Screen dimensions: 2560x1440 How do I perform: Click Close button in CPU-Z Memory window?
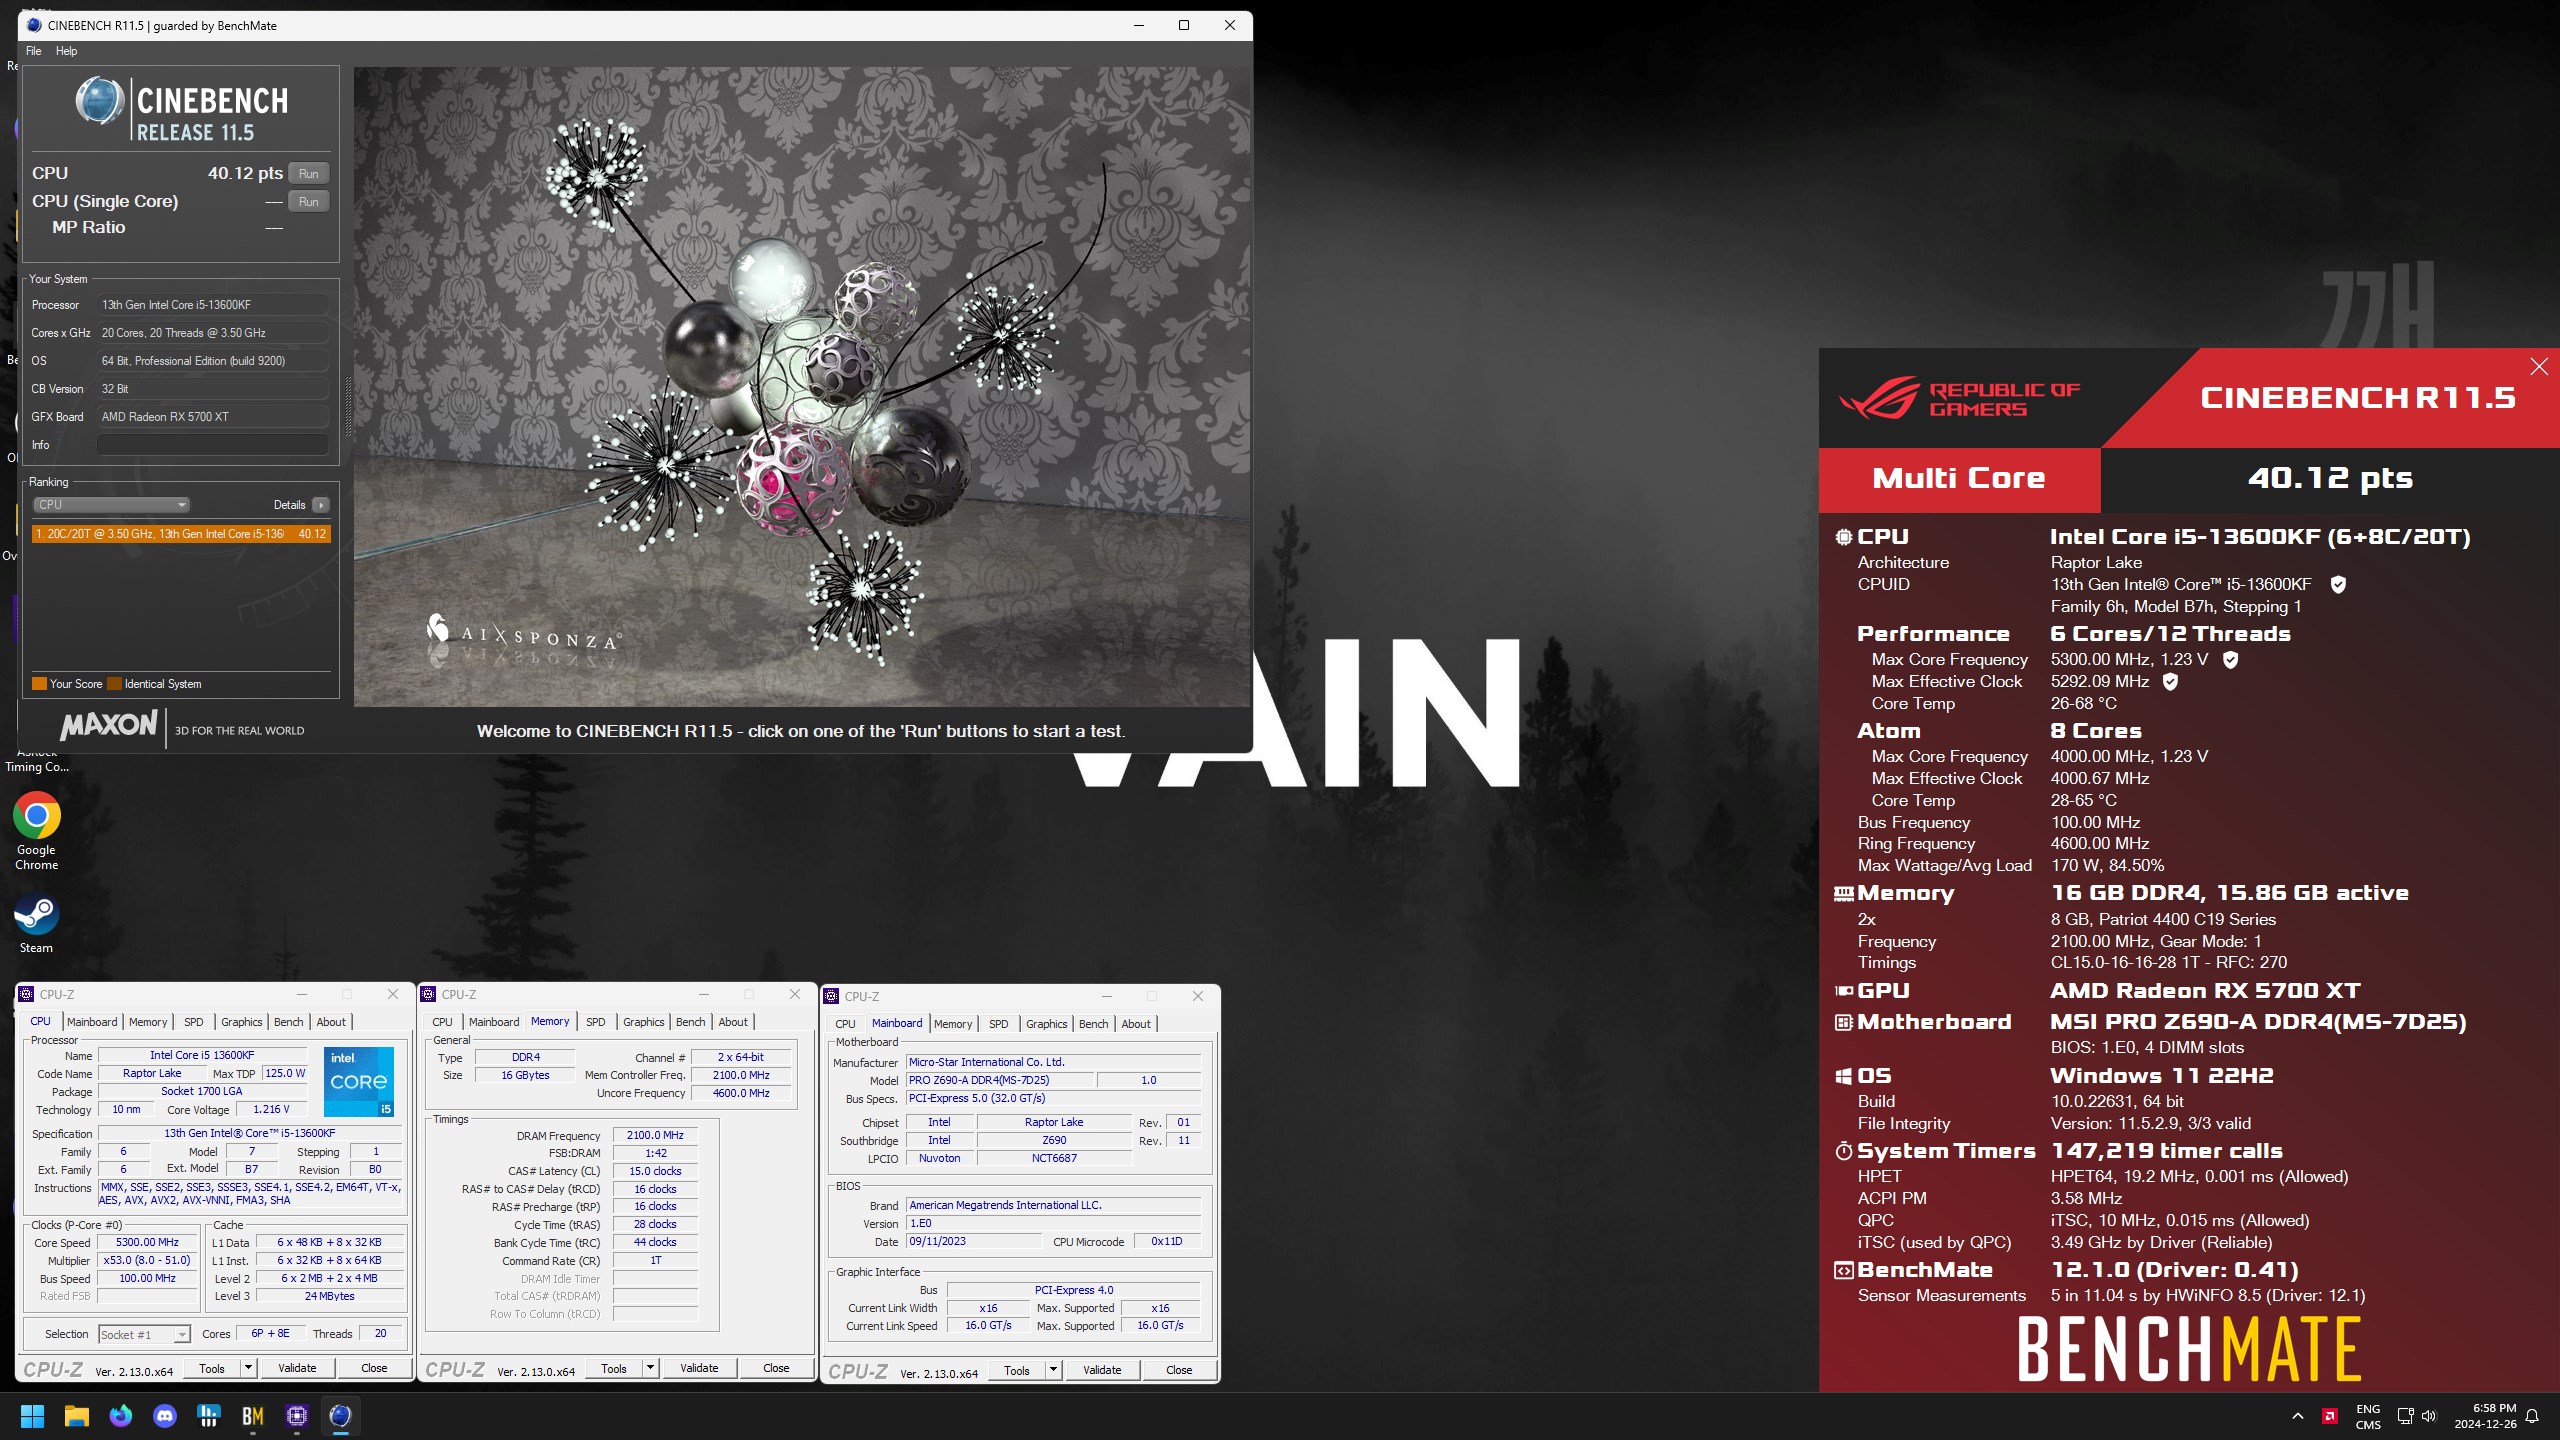776,1368
